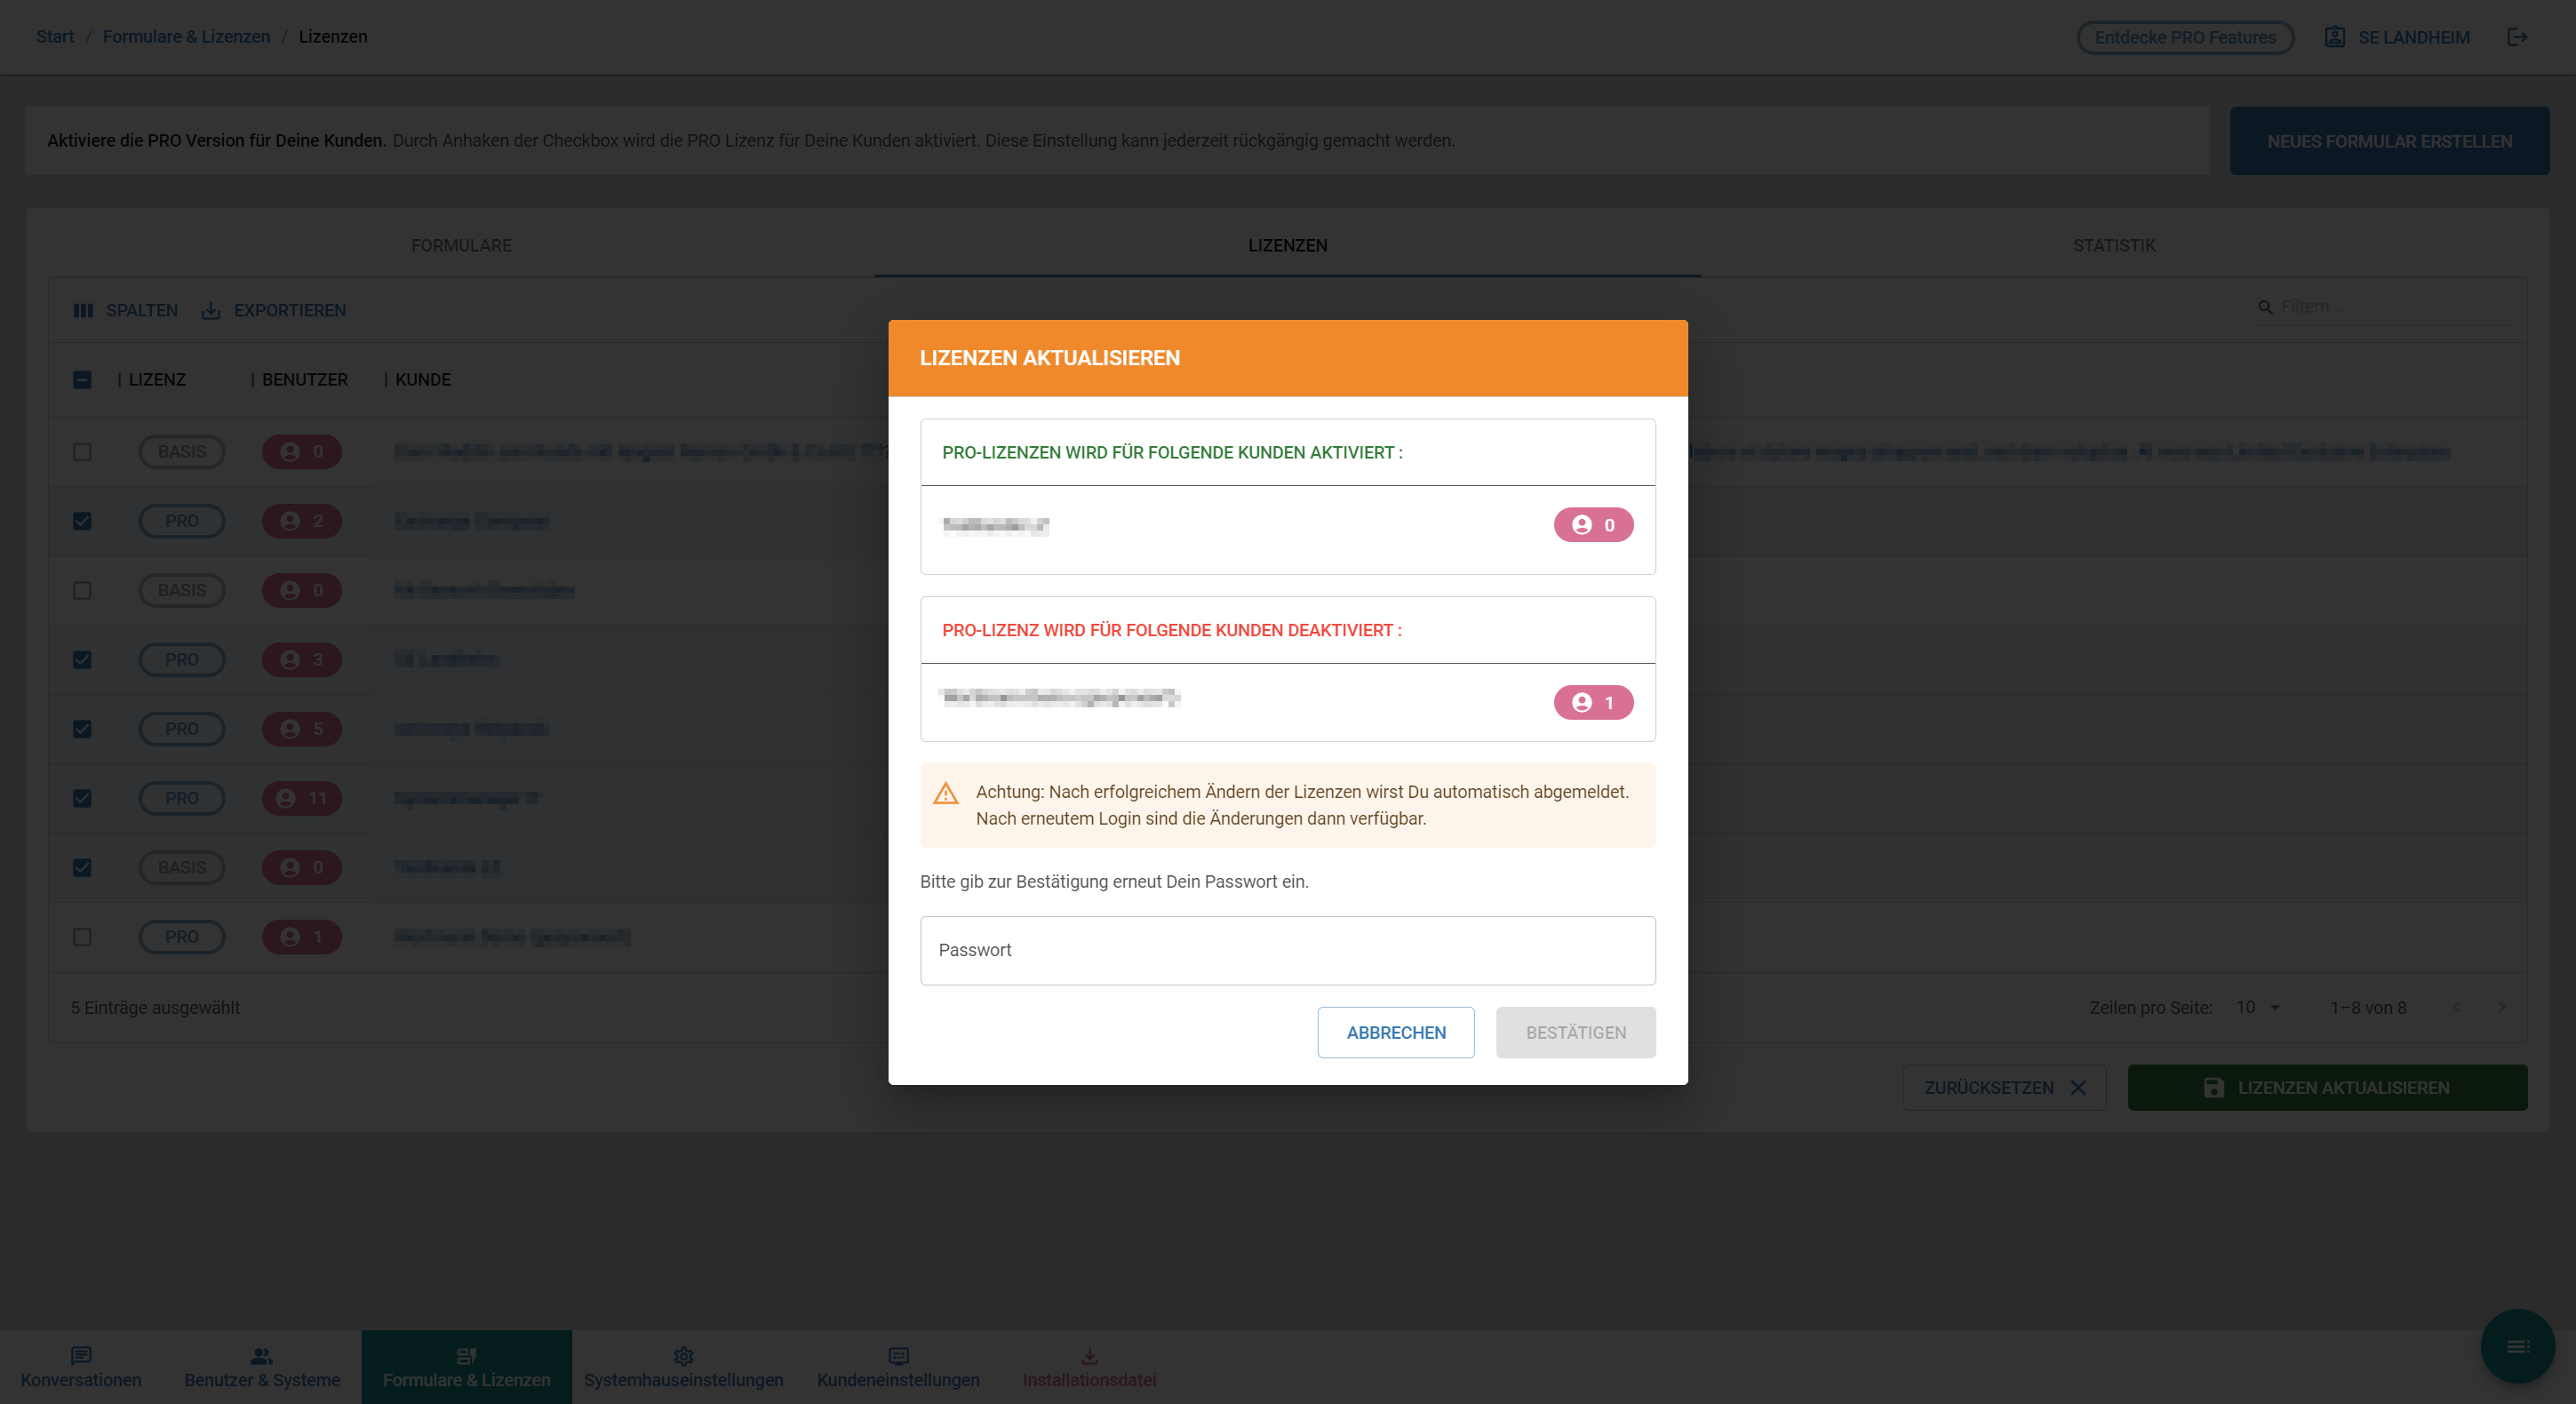This screenshot has width=2576, height=1404.
Task: Click the Installationsdatei download icon
Action: click(x=1089, y=1355)
